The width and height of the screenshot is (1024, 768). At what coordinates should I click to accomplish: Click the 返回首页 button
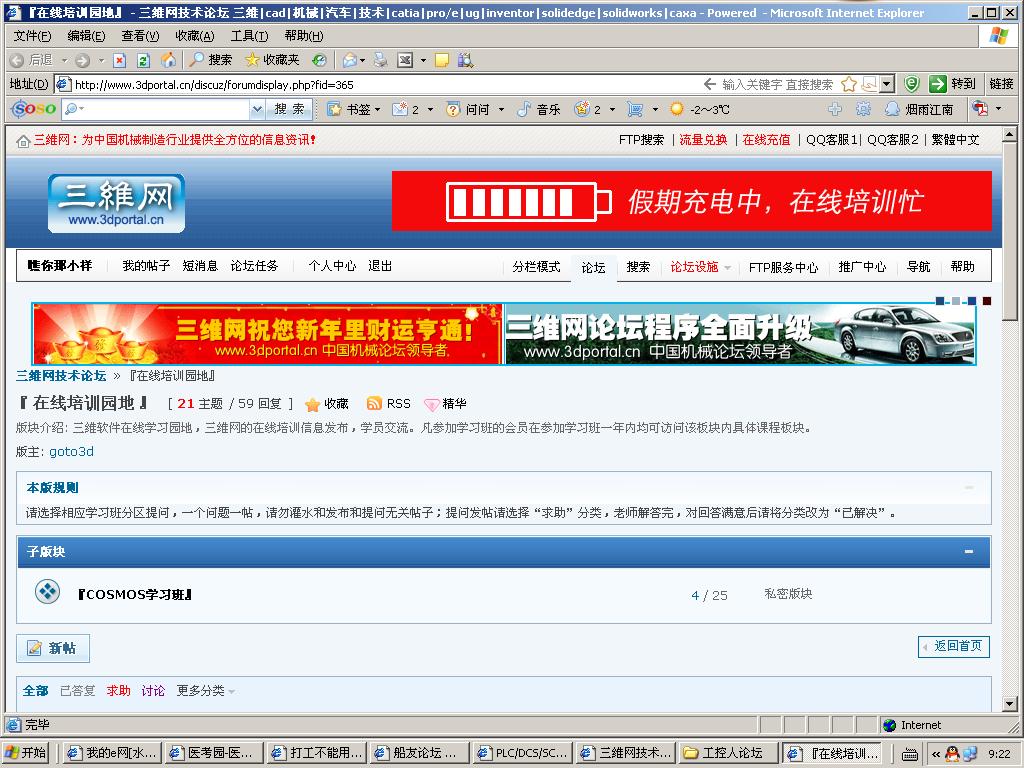click(954, 646)
